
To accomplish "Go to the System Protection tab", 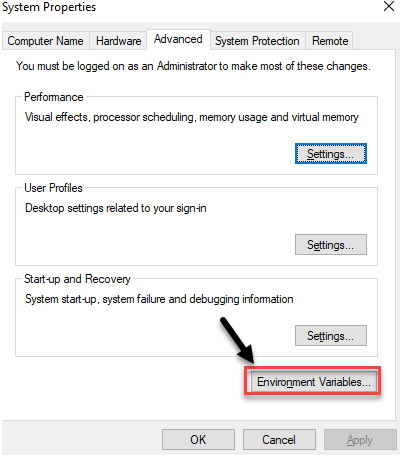I will coord(257,41).
